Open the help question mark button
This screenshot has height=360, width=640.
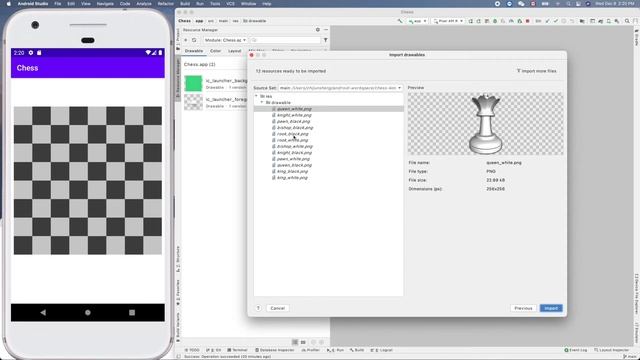point(258,308)
